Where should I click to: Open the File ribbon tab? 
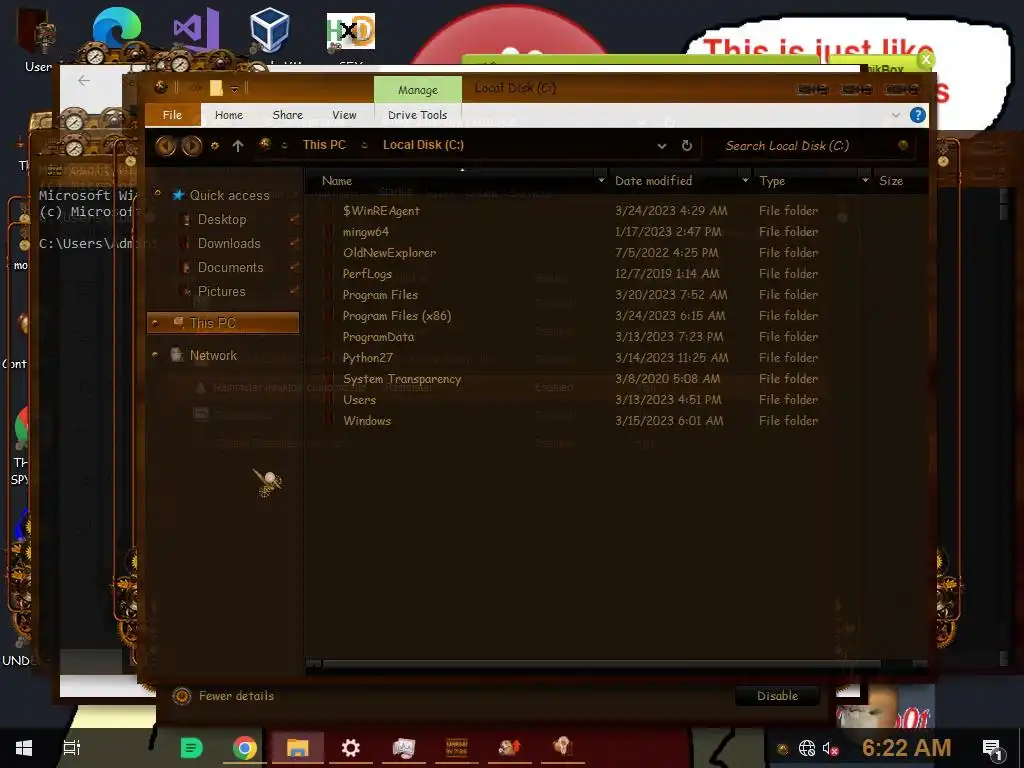click(x=172, y=115)
